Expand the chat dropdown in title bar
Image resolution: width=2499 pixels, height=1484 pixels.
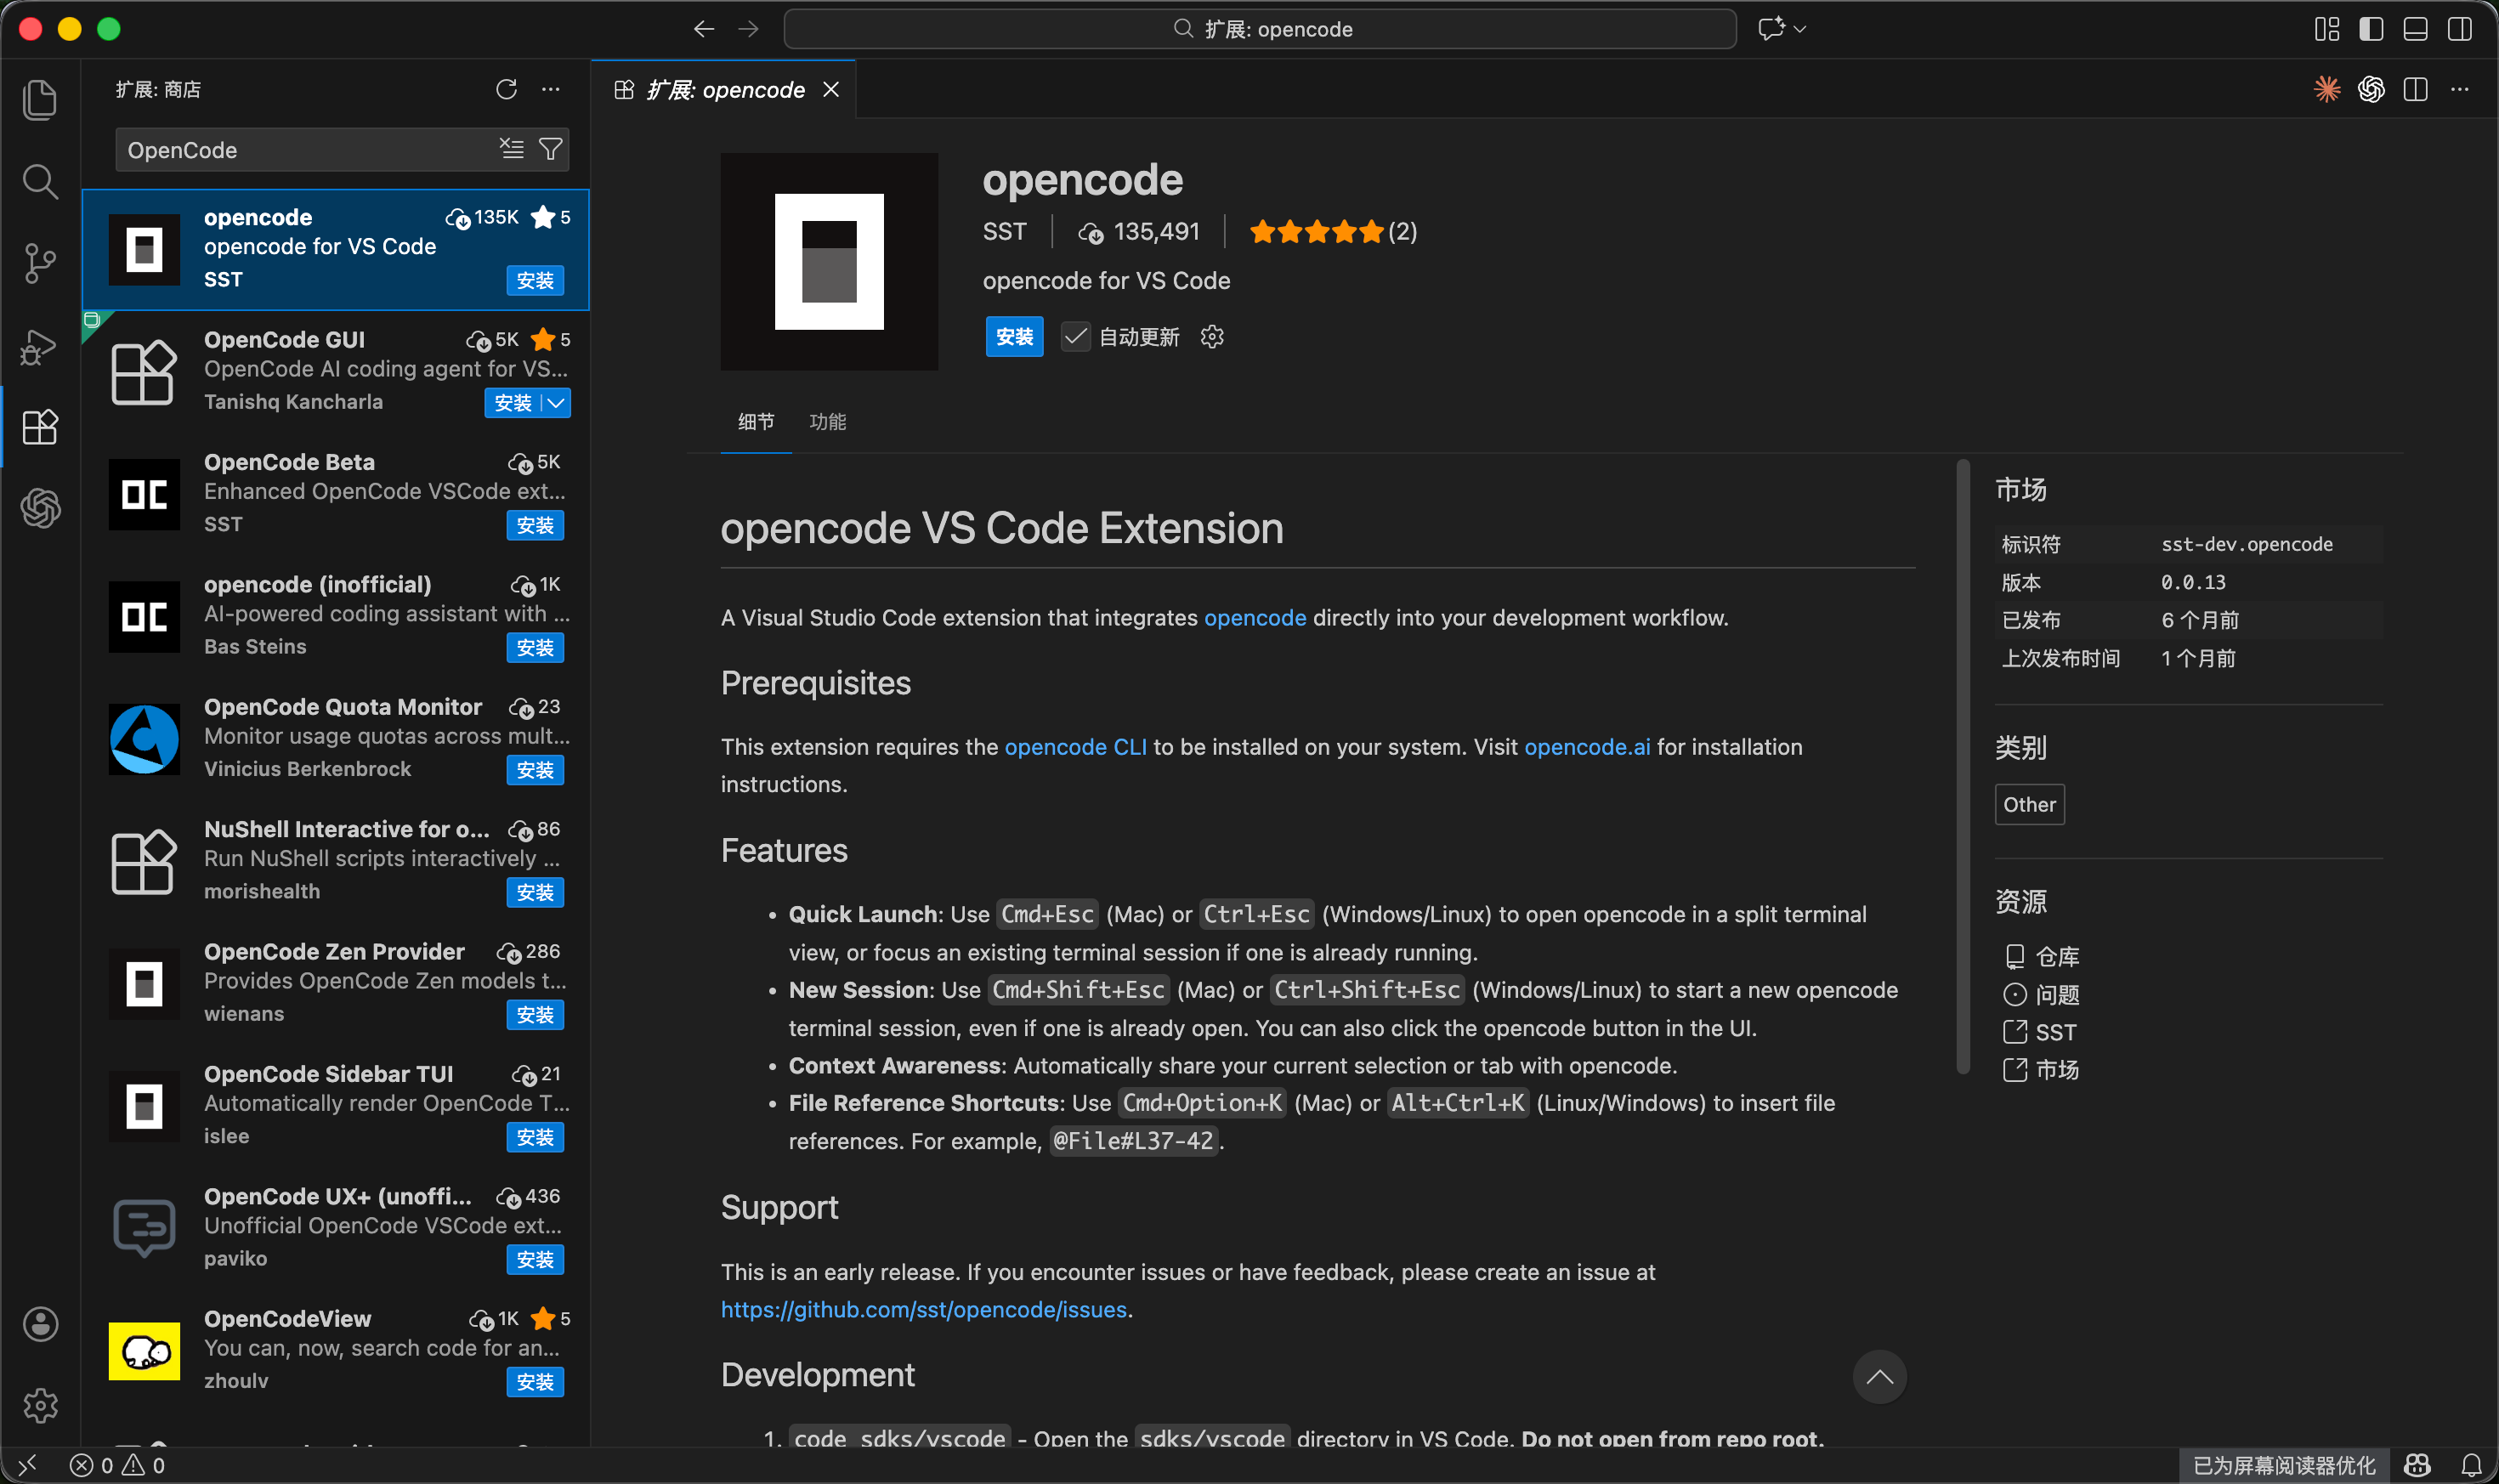click(x=1800, y=29)
